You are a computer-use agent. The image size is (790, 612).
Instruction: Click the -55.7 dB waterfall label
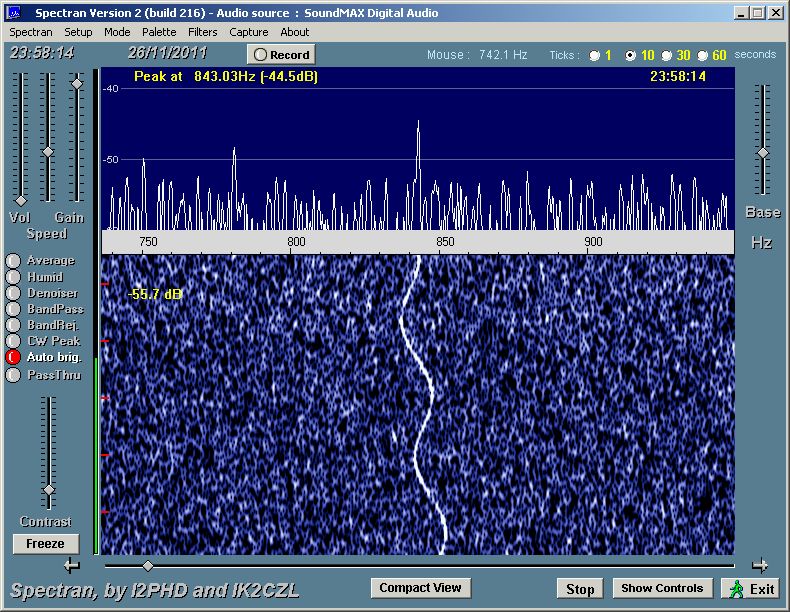pyautogui.click(x=155, y=294)
